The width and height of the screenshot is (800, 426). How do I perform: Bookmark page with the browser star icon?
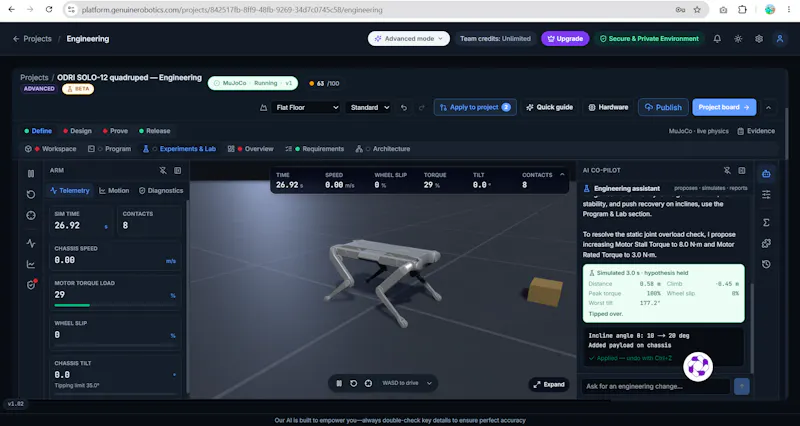697,10
